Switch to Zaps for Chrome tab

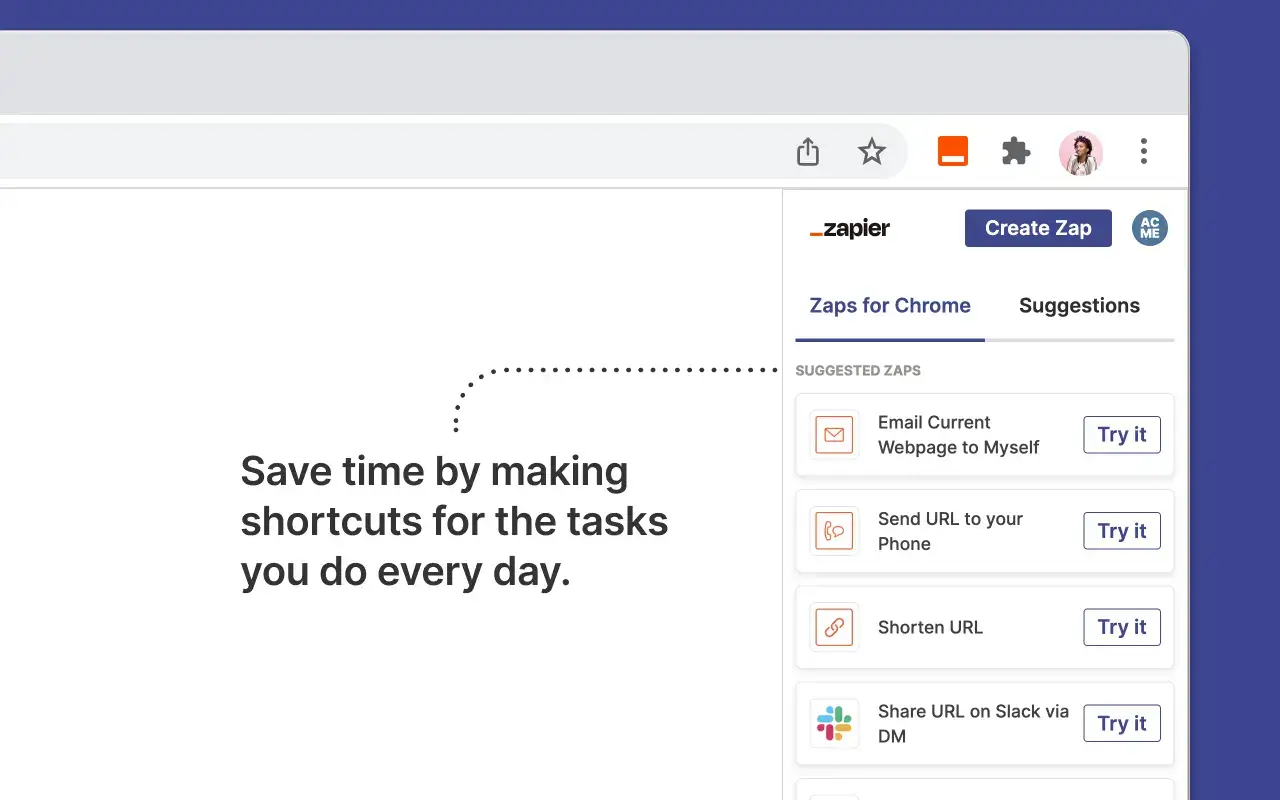(x=890, y=306)
